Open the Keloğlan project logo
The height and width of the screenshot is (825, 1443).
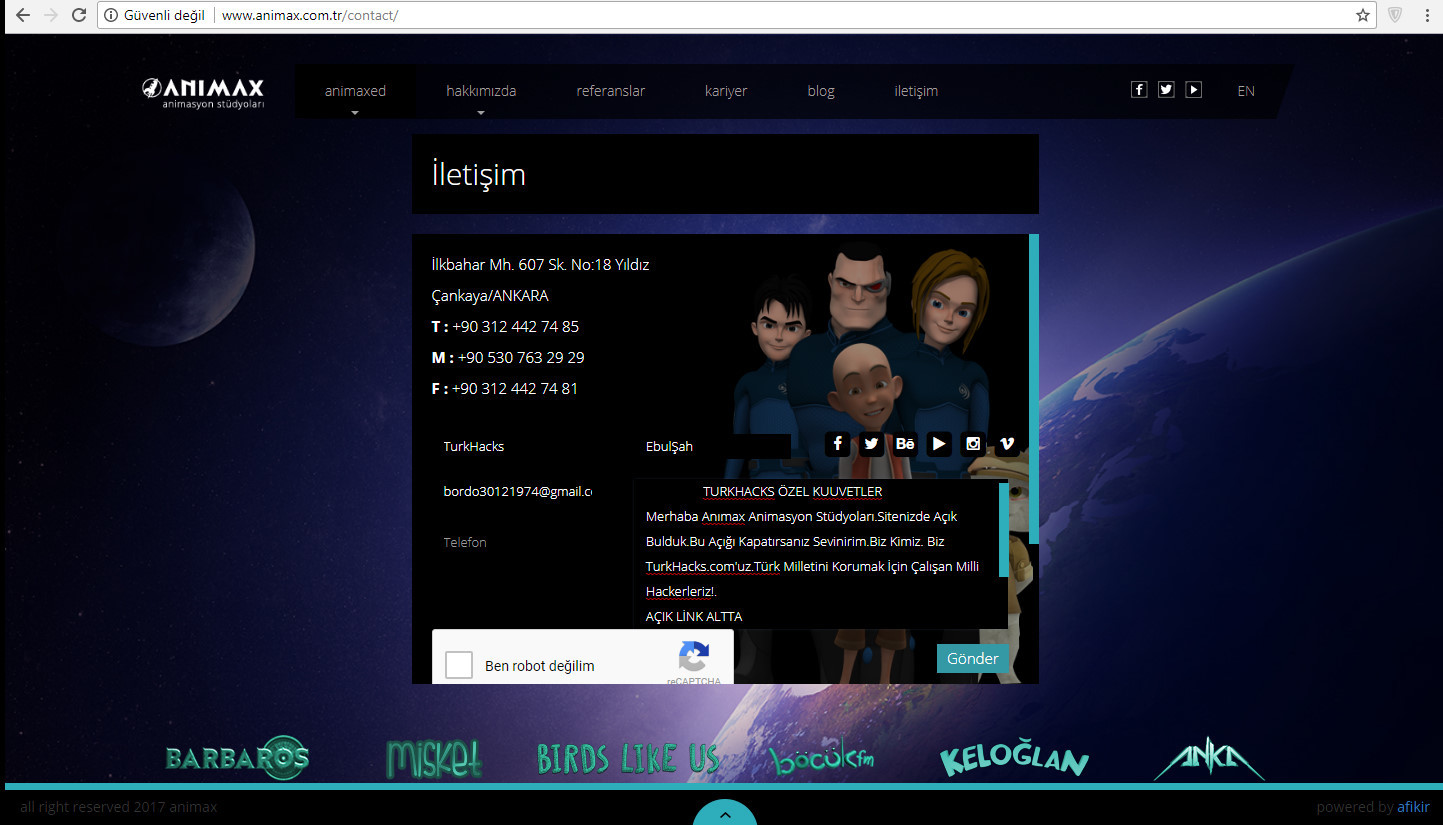click(1014, 759)
